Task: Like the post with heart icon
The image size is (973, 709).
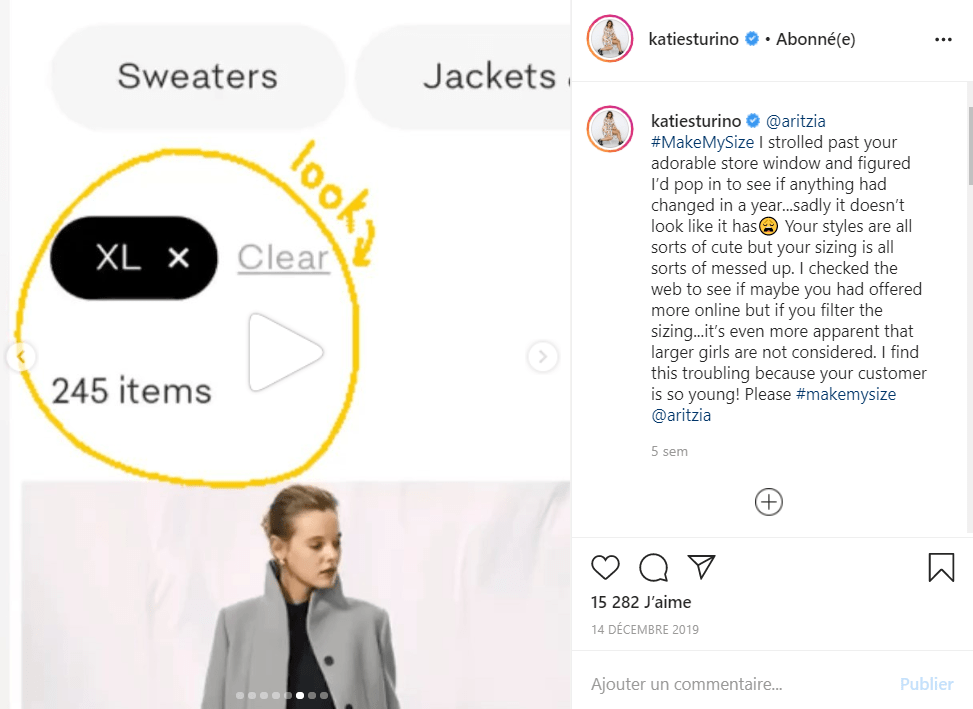Action: click(605, 567)
